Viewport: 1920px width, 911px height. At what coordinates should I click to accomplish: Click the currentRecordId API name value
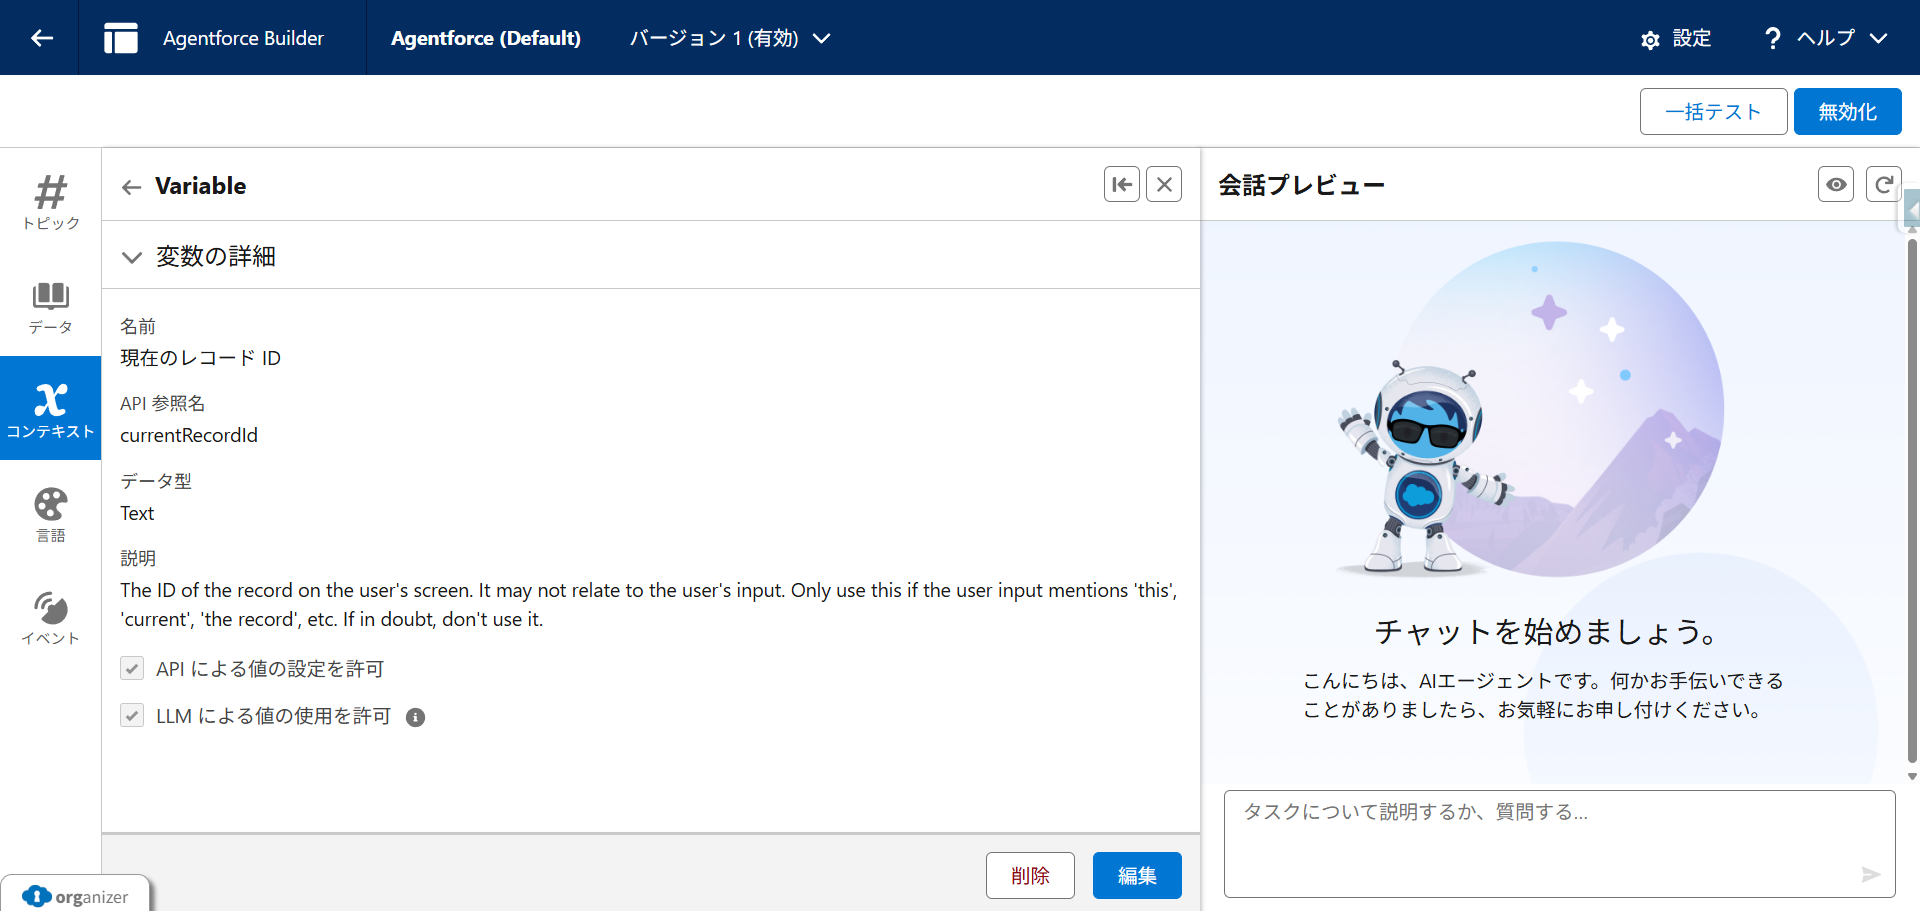point(189,435)
